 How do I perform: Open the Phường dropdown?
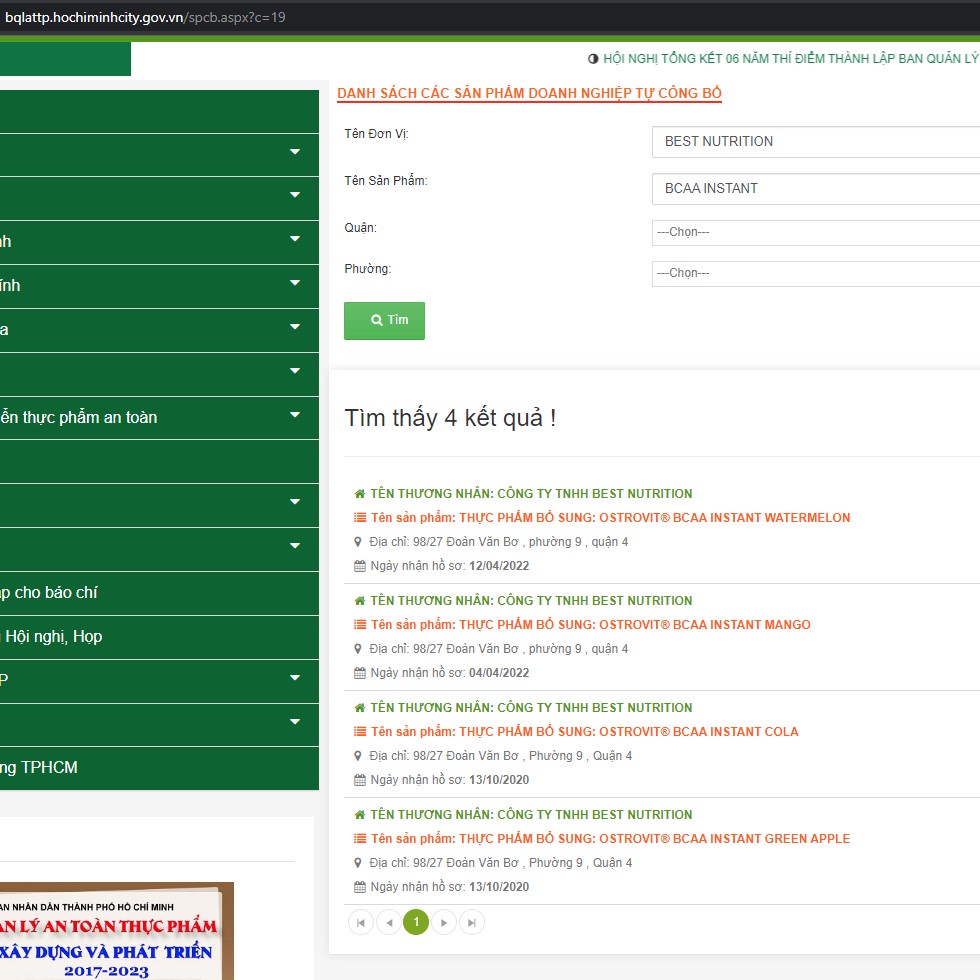point(816,274)
